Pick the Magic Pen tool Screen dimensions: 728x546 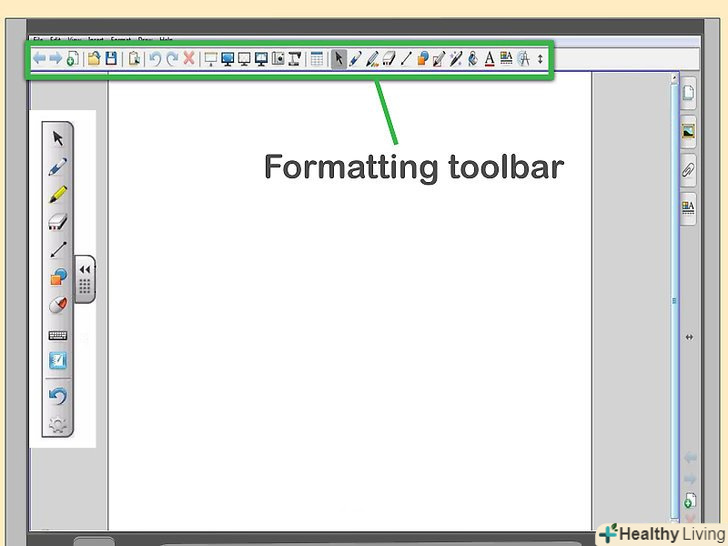point(455,59)
